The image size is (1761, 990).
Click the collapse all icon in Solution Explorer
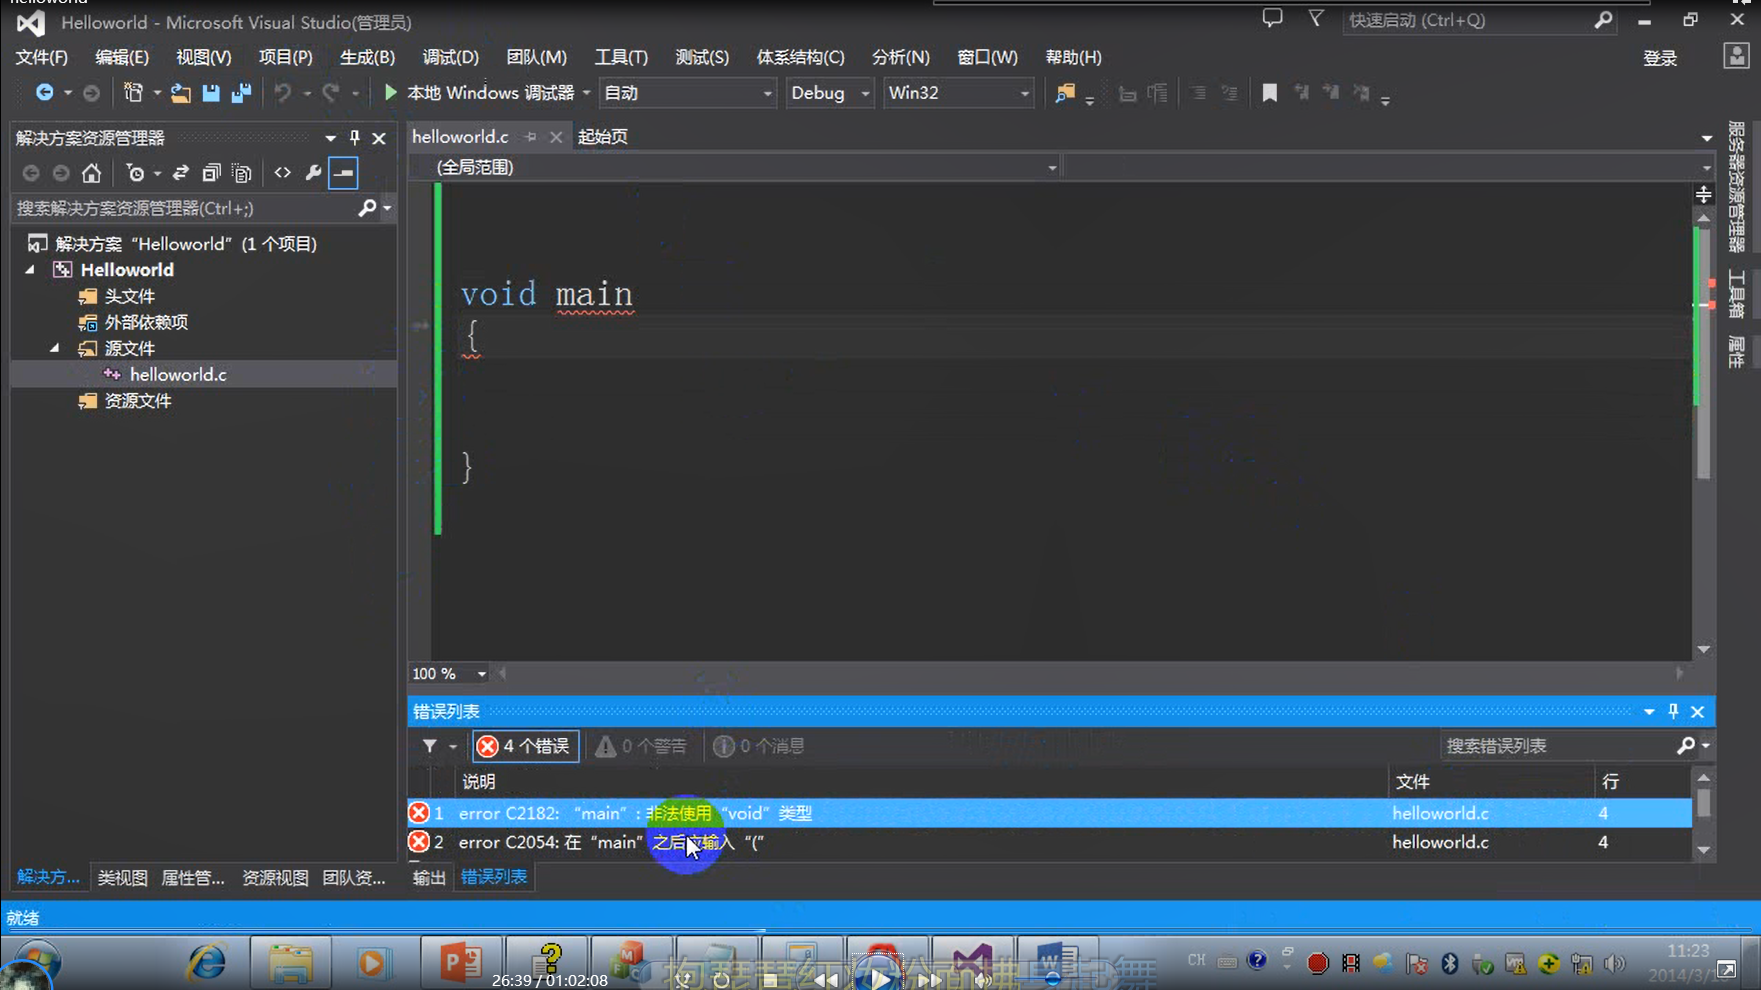[x=211, y=173]
